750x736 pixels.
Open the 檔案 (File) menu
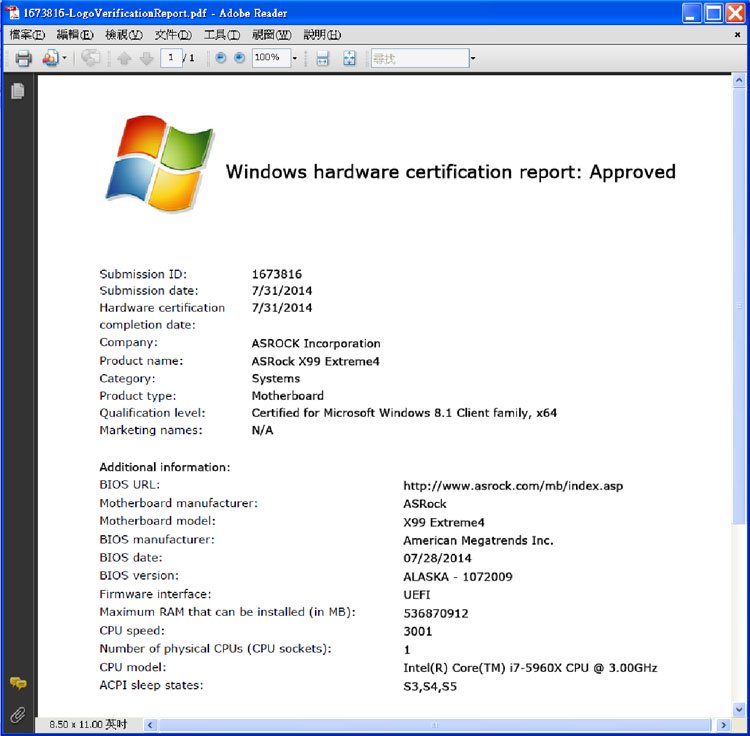click(x=27, y=35)
